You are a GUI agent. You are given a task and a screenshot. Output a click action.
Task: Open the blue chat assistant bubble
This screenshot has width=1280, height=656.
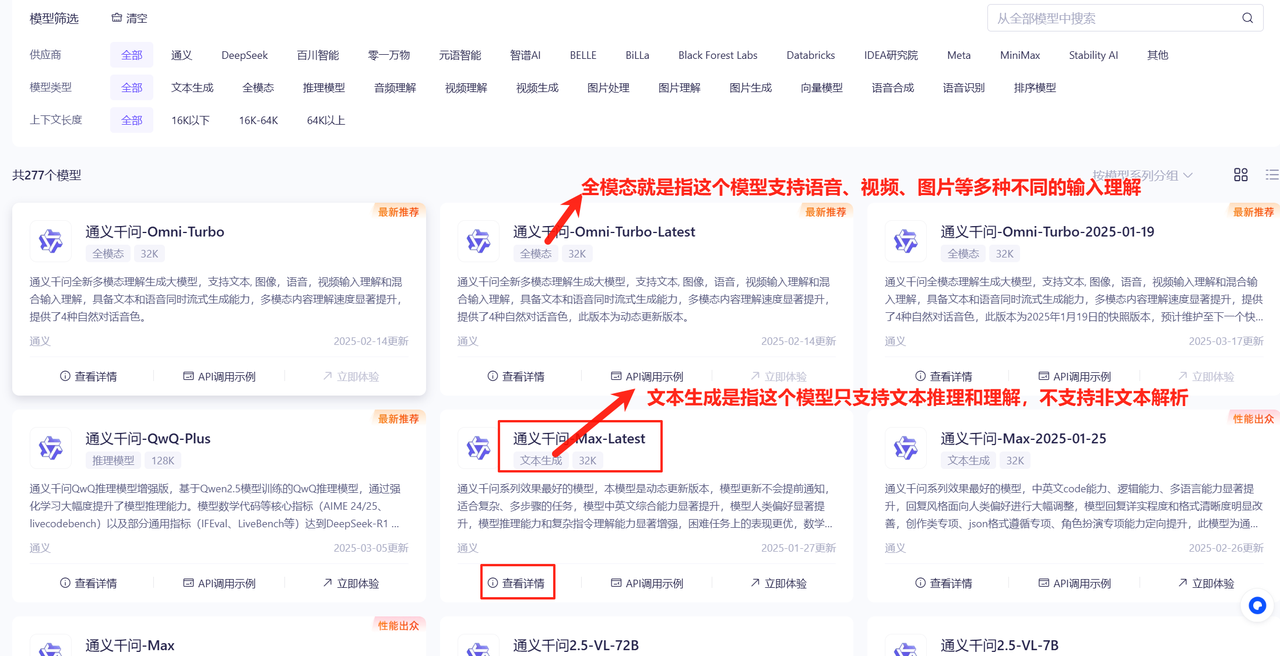click(1257, 605)
